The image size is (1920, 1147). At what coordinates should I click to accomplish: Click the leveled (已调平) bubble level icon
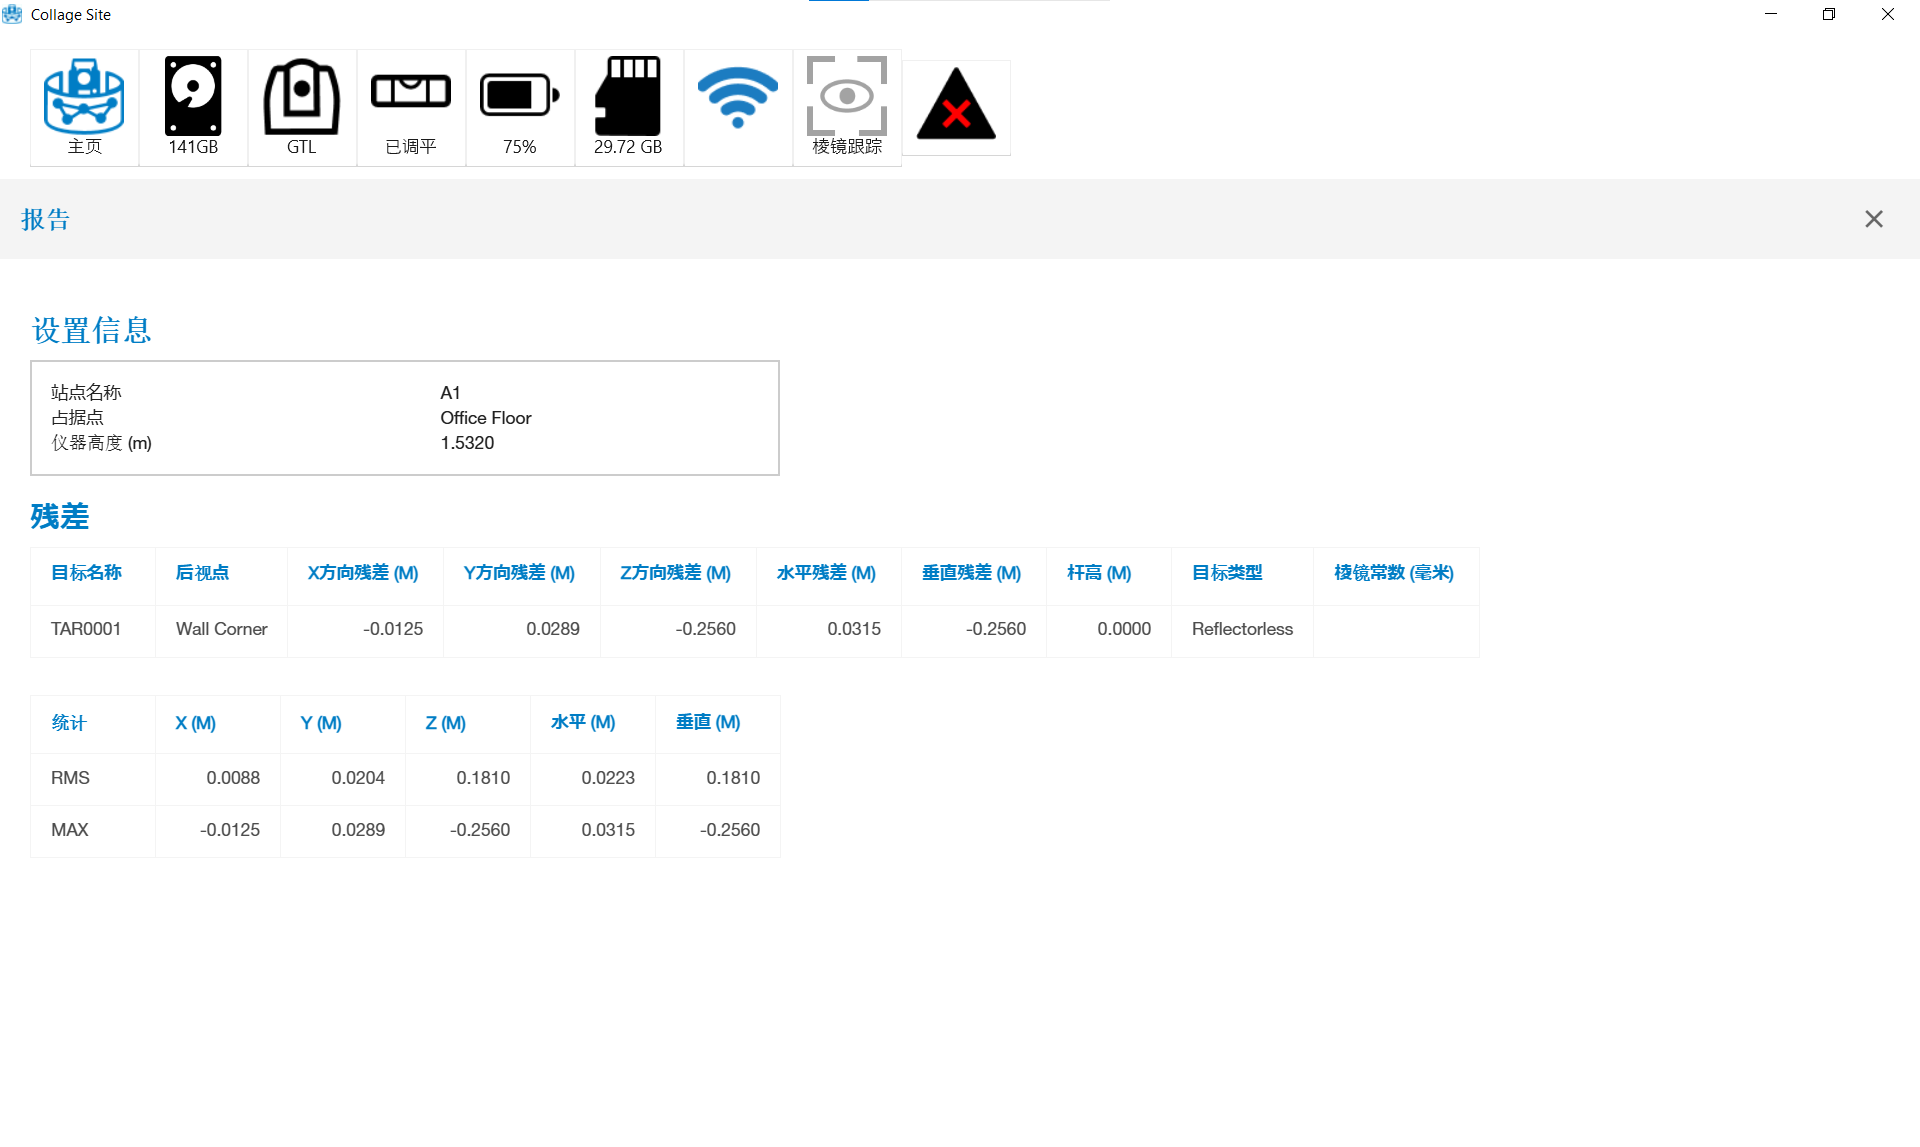click(411, 106)
